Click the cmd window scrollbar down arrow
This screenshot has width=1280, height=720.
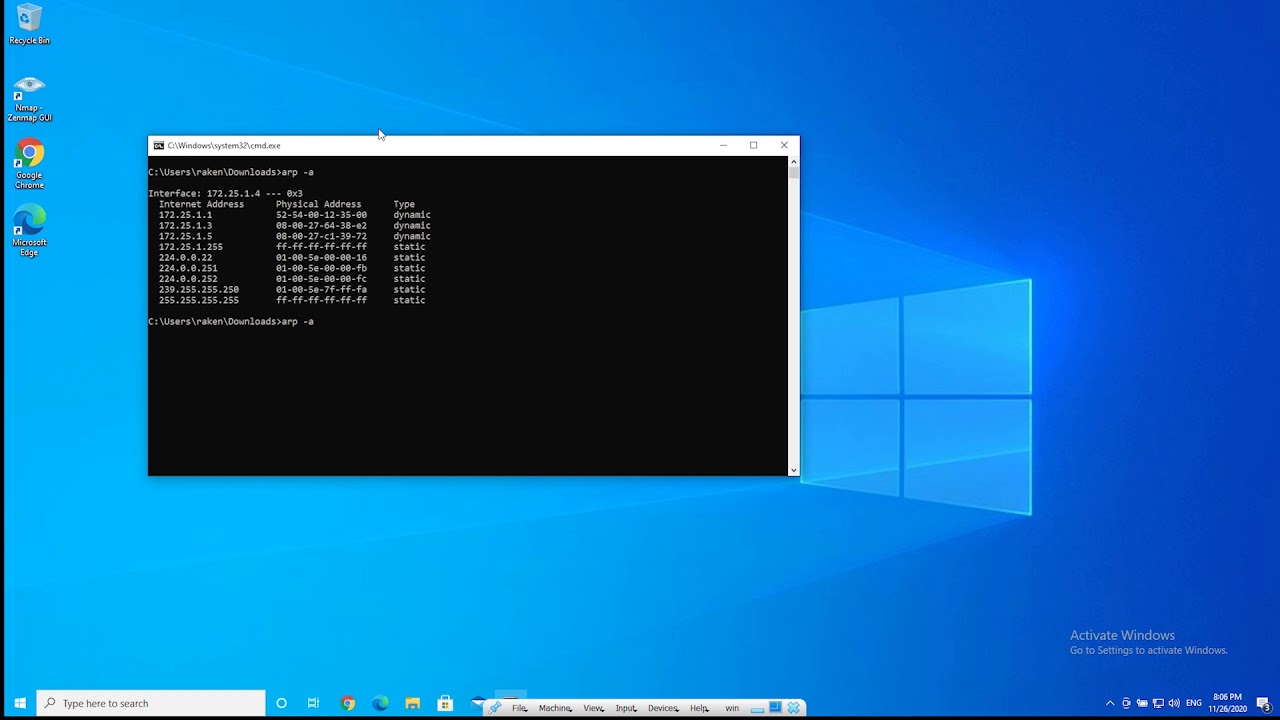[x=794, y=470]
